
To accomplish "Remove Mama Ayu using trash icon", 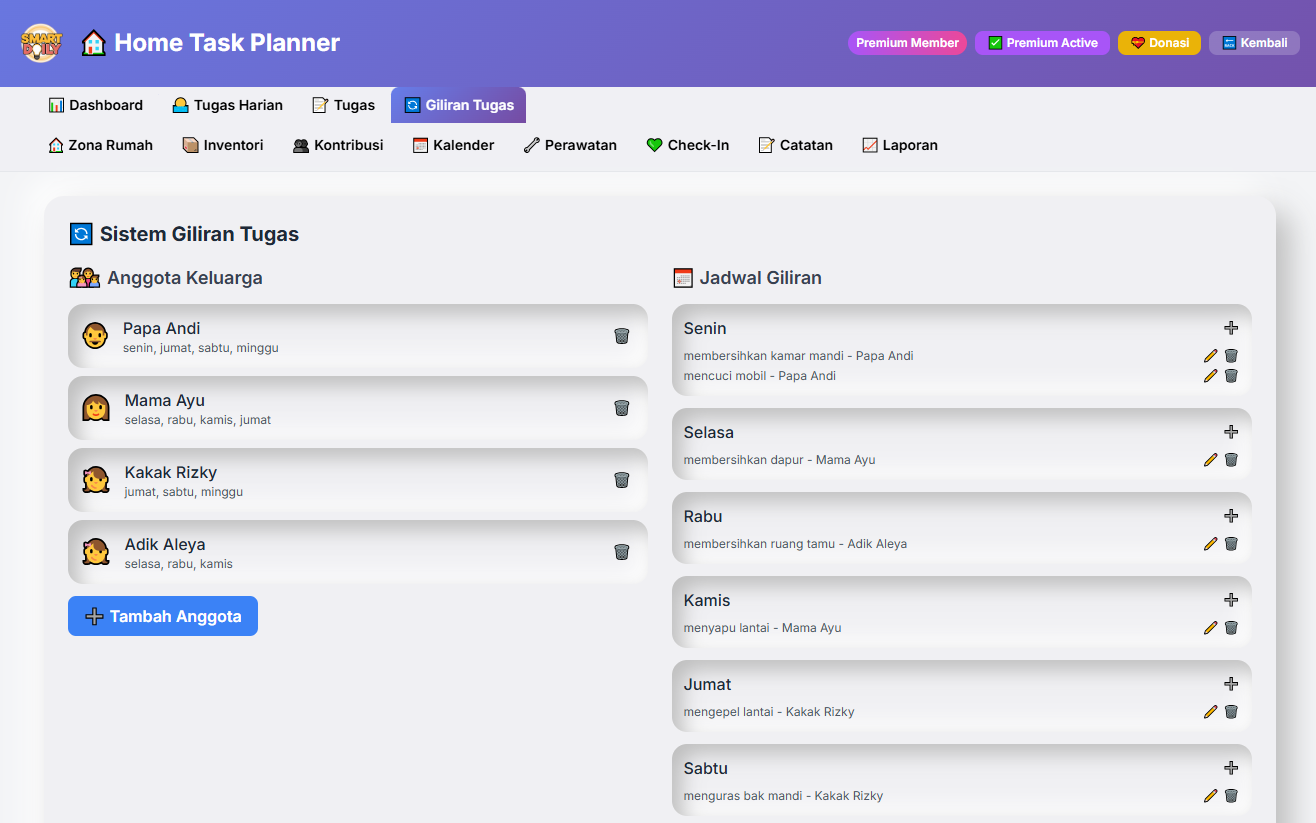I will (x=621, y=408).
